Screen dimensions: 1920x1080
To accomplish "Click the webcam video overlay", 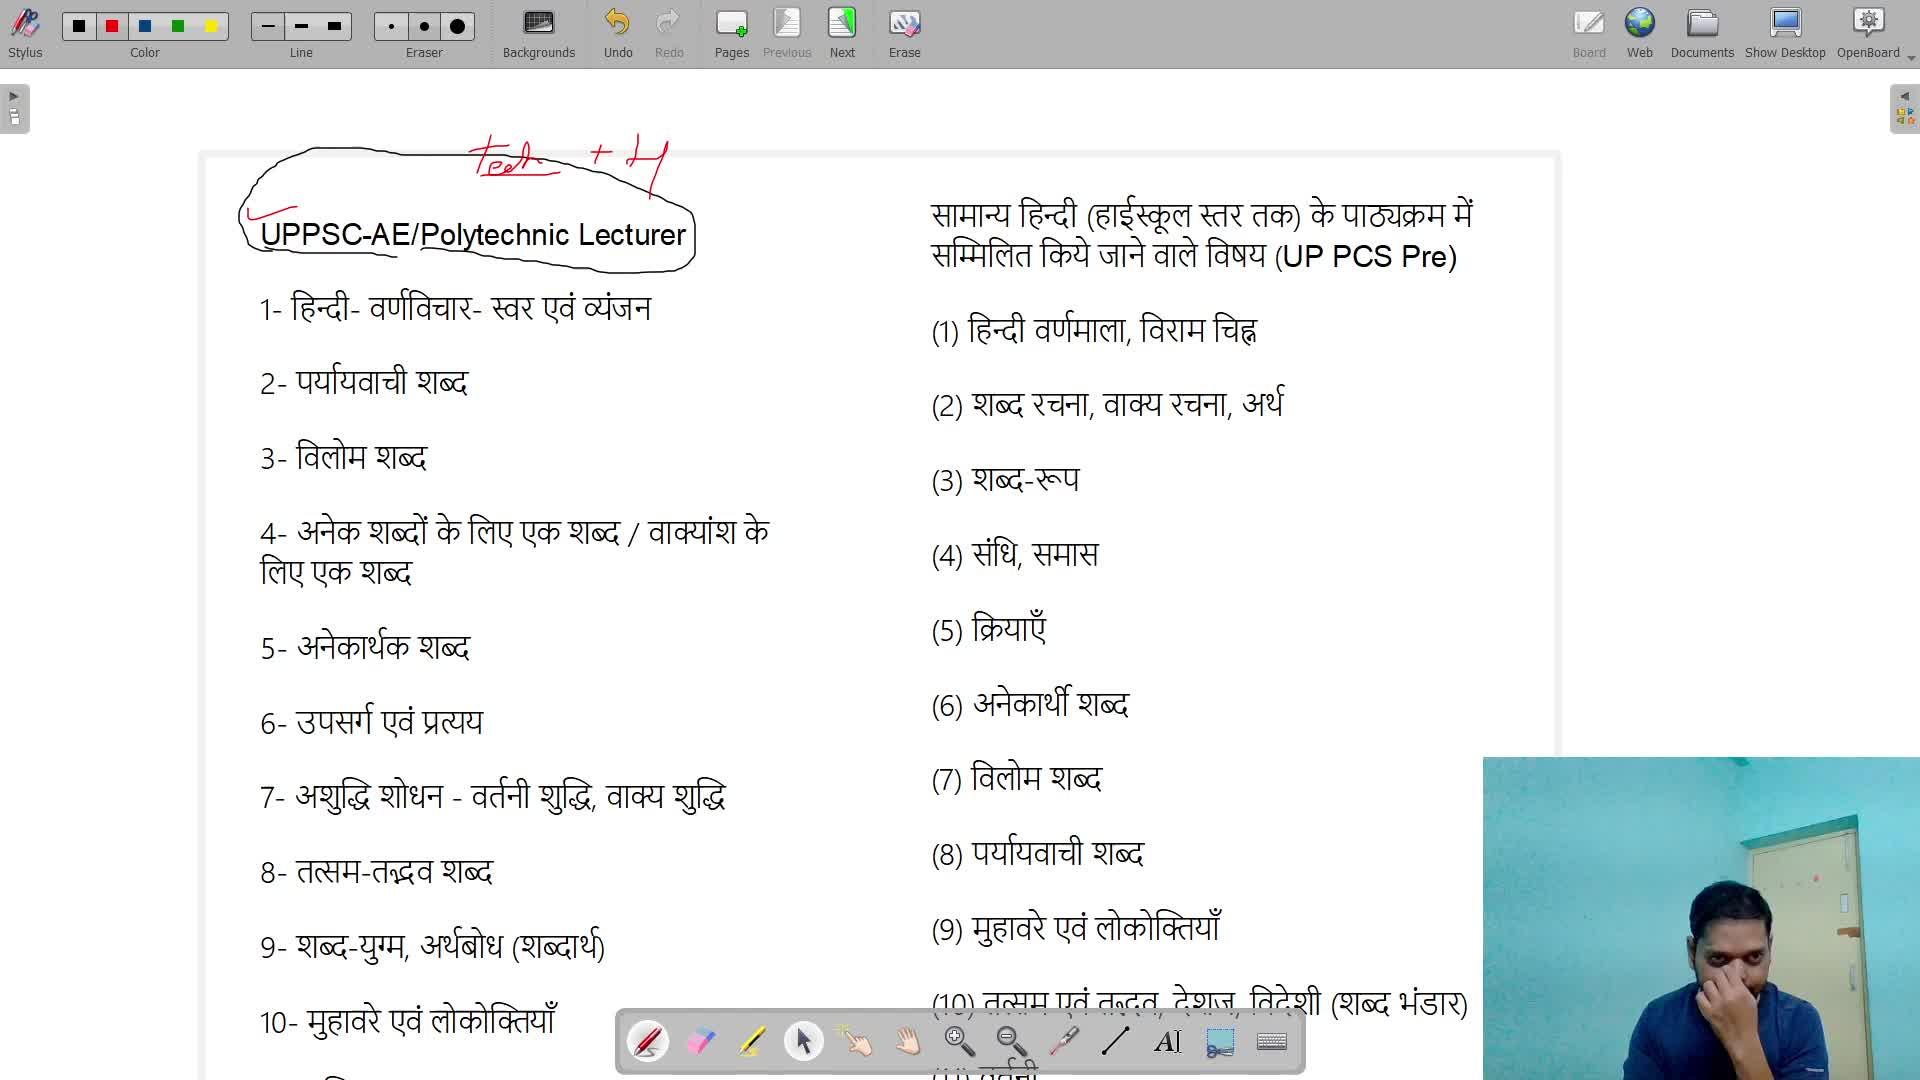I will point(1701,918).
